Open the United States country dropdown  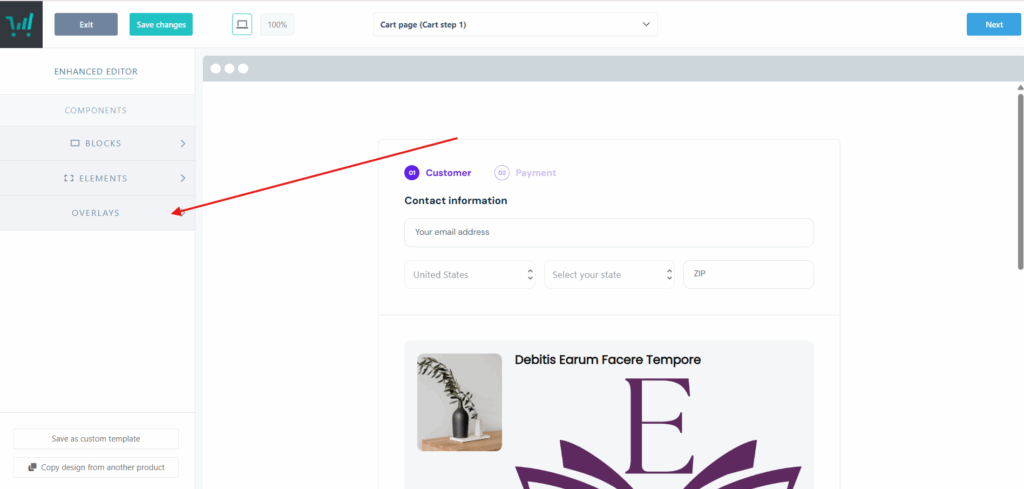[470, 275]
